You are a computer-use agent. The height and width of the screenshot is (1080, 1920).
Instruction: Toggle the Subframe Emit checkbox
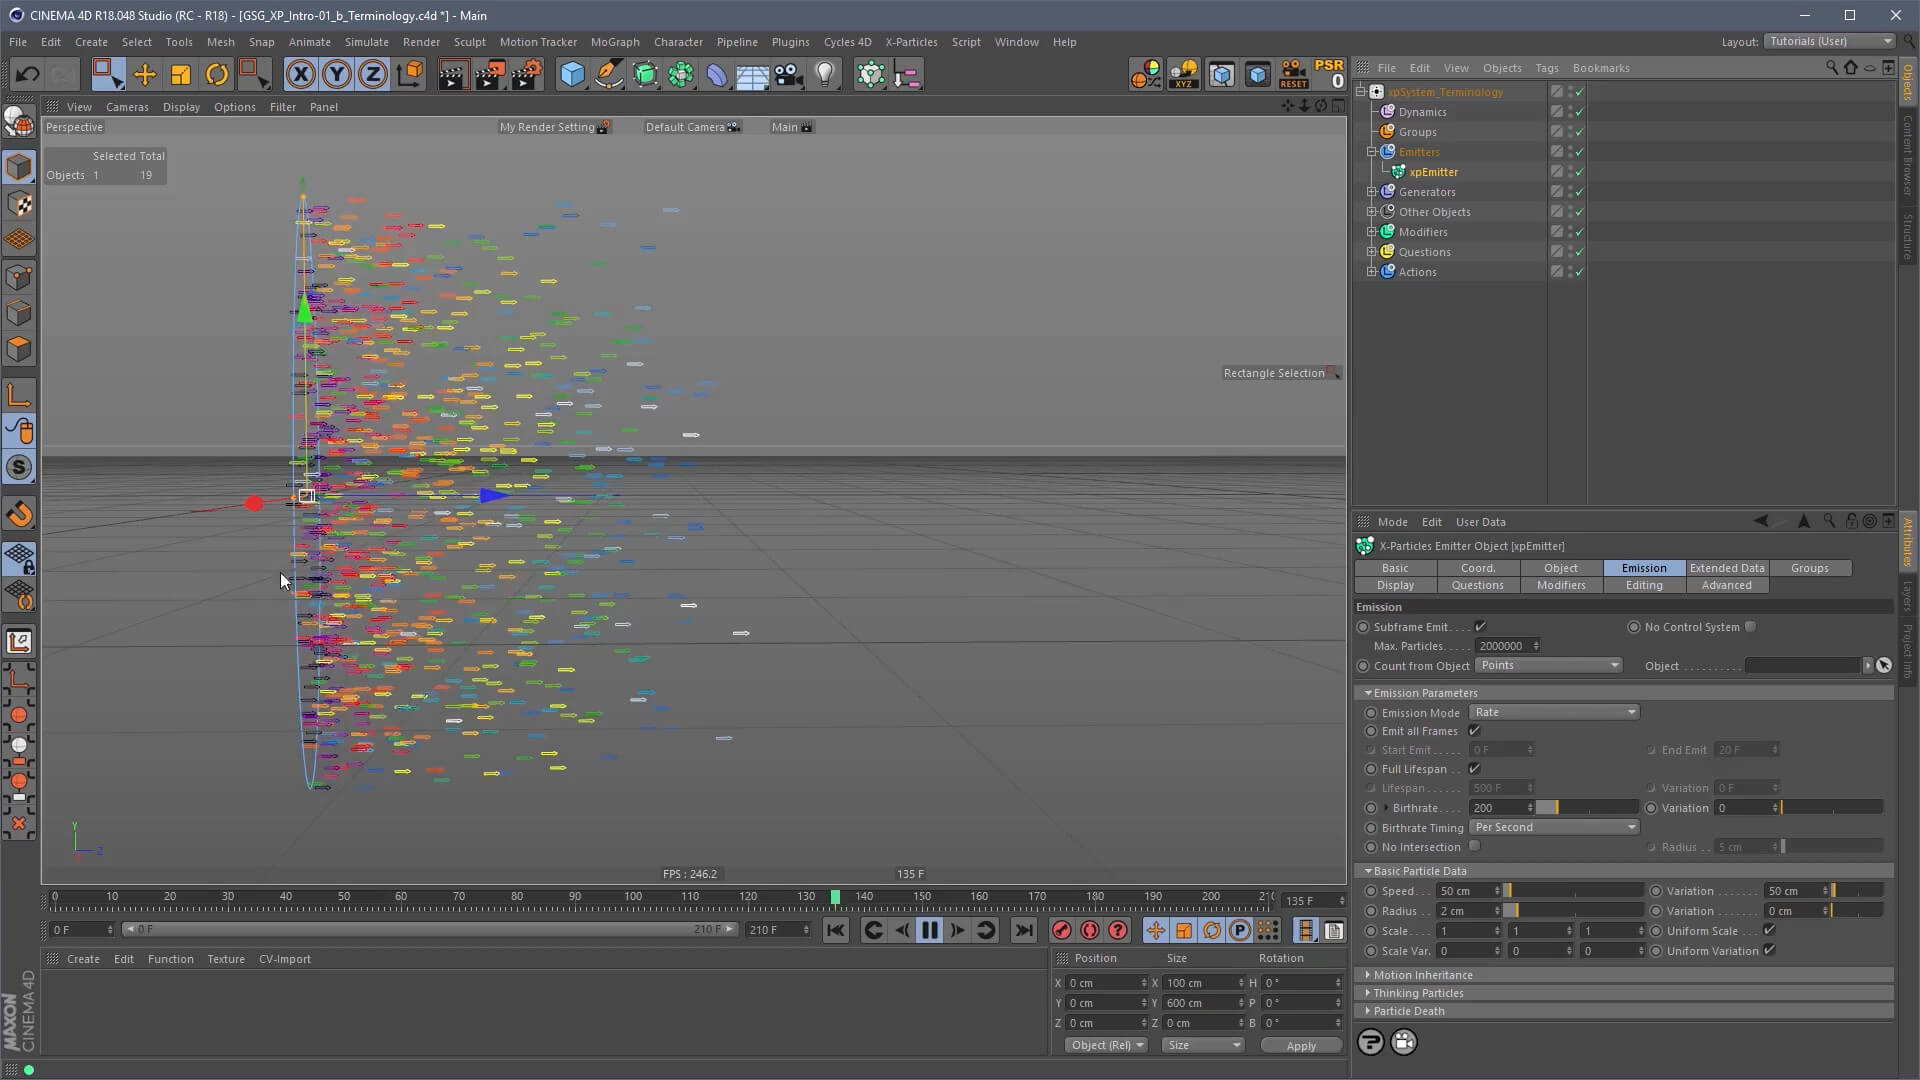point(1480,627)
